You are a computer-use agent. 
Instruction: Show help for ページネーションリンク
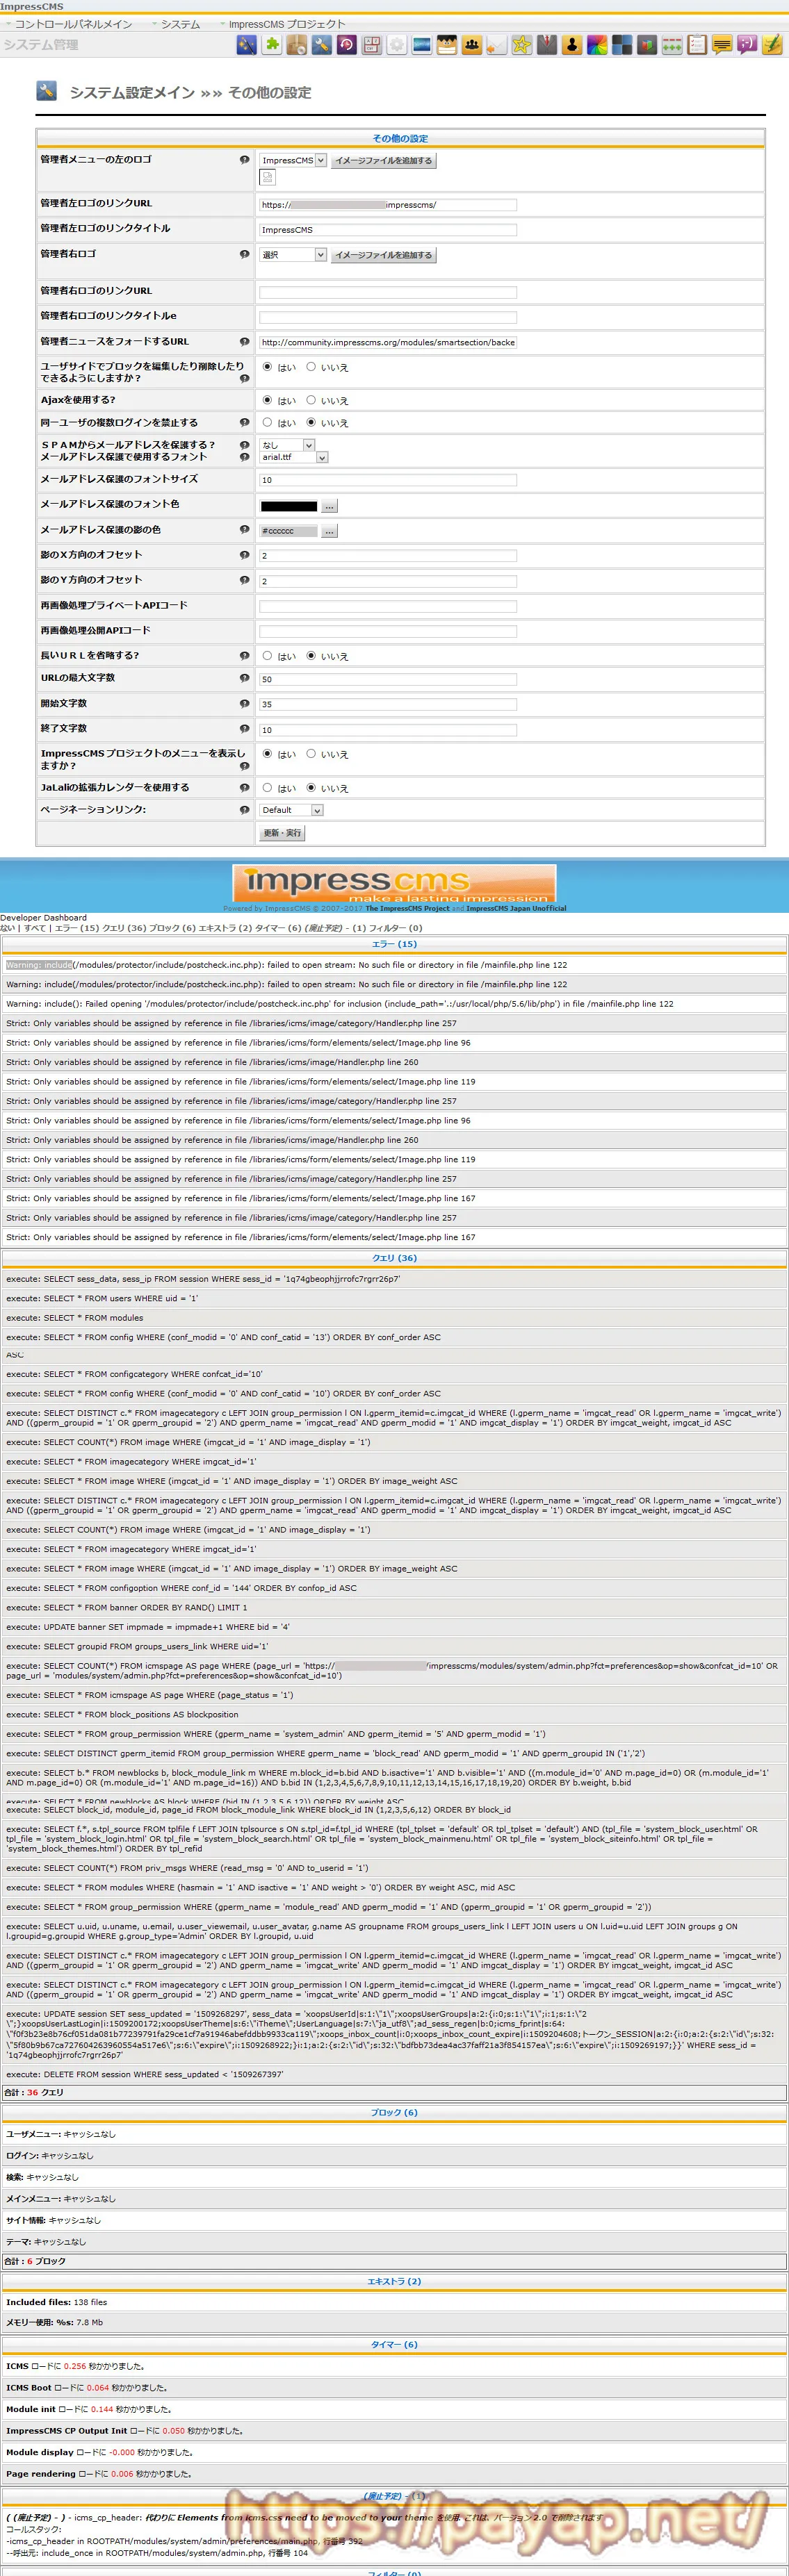pos(244,810)
